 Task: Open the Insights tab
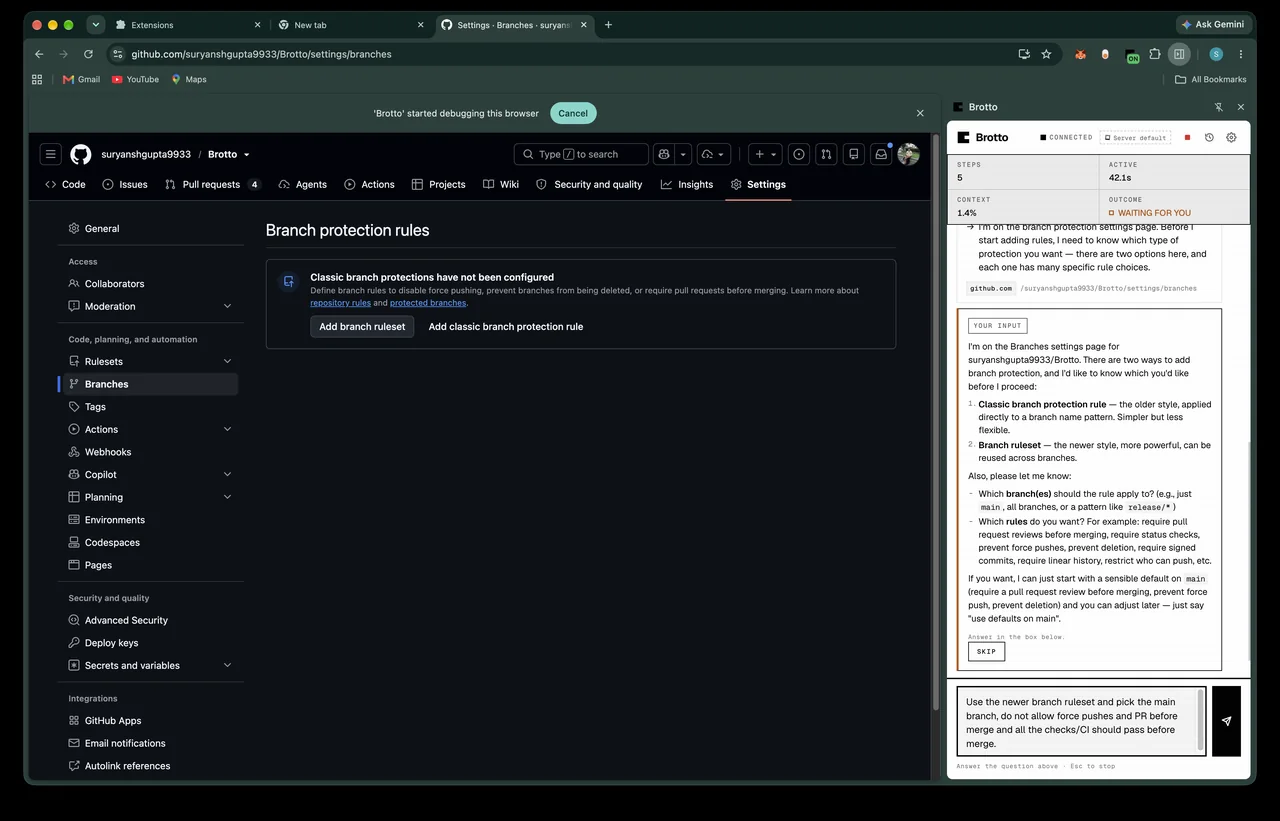coord(687,184)
